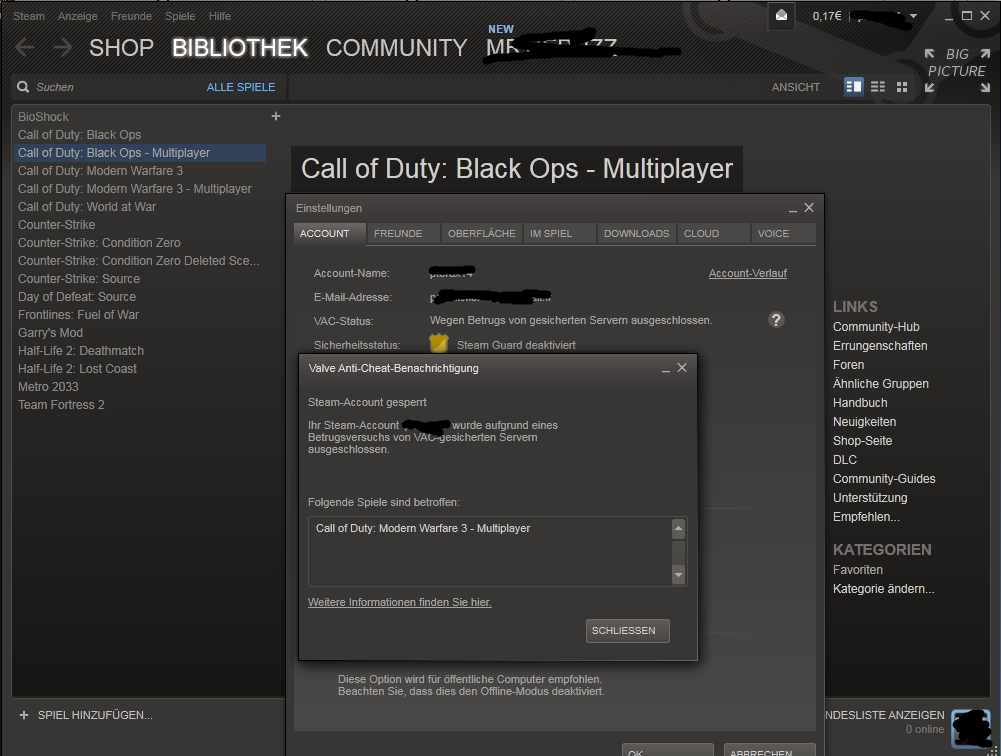The width and height of the screenshot is (1001, 756).
Task: Open the Anzeige menu
Action: point(78,16)
